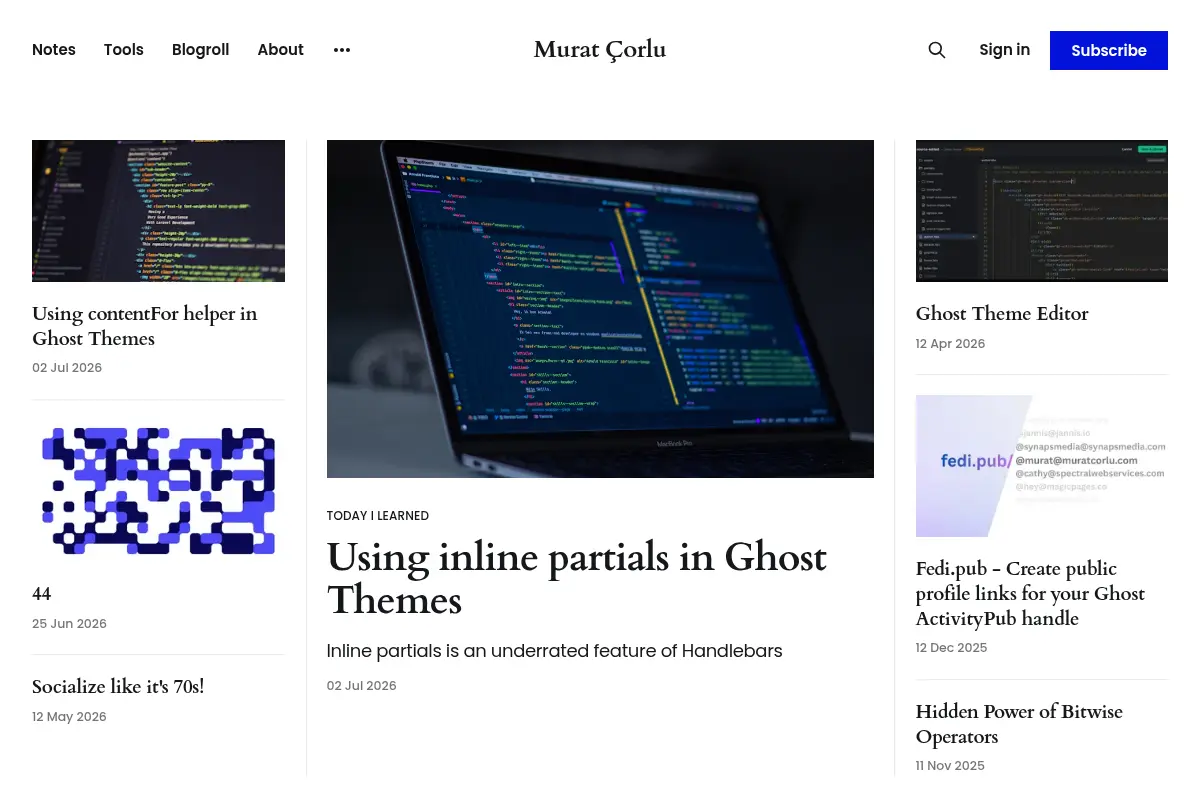The image size is (1200, 800).
Task: Open the fedi.pub thumbnail image
Action: [x=1042, y=466]
